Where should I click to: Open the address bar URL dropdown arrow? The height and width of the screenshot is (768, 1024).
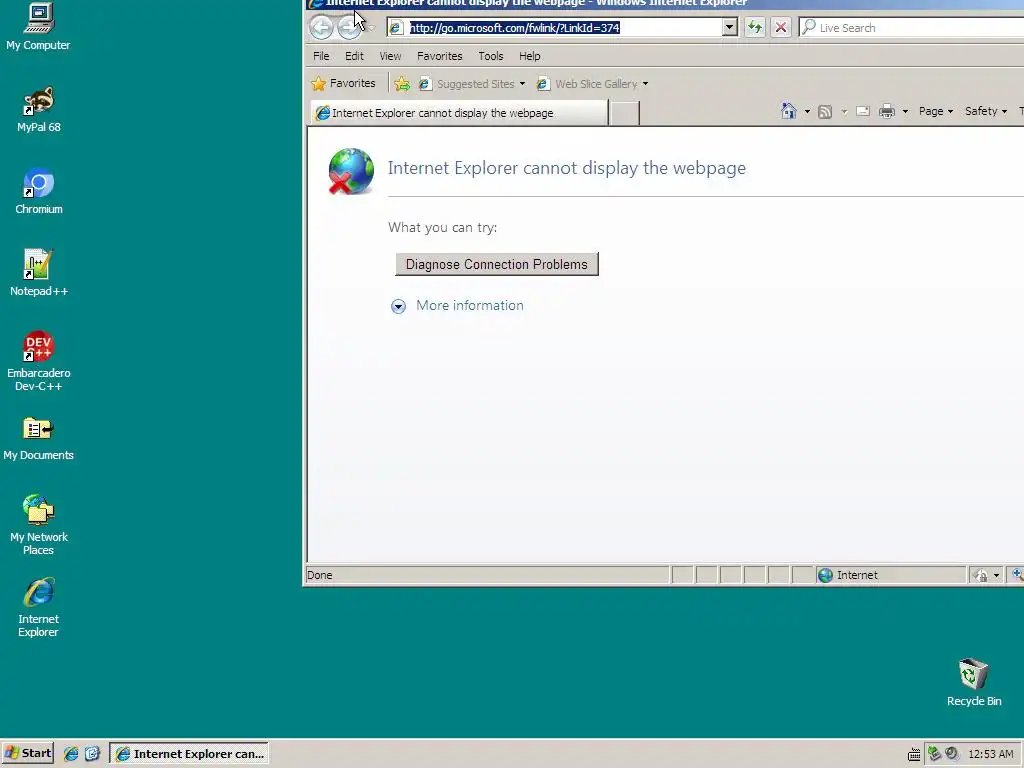(x=730, y=27)
